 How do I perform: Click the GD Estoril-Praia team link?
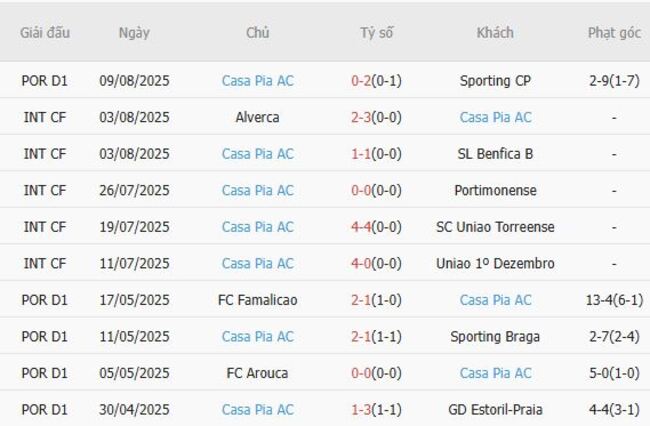[495, 410]
